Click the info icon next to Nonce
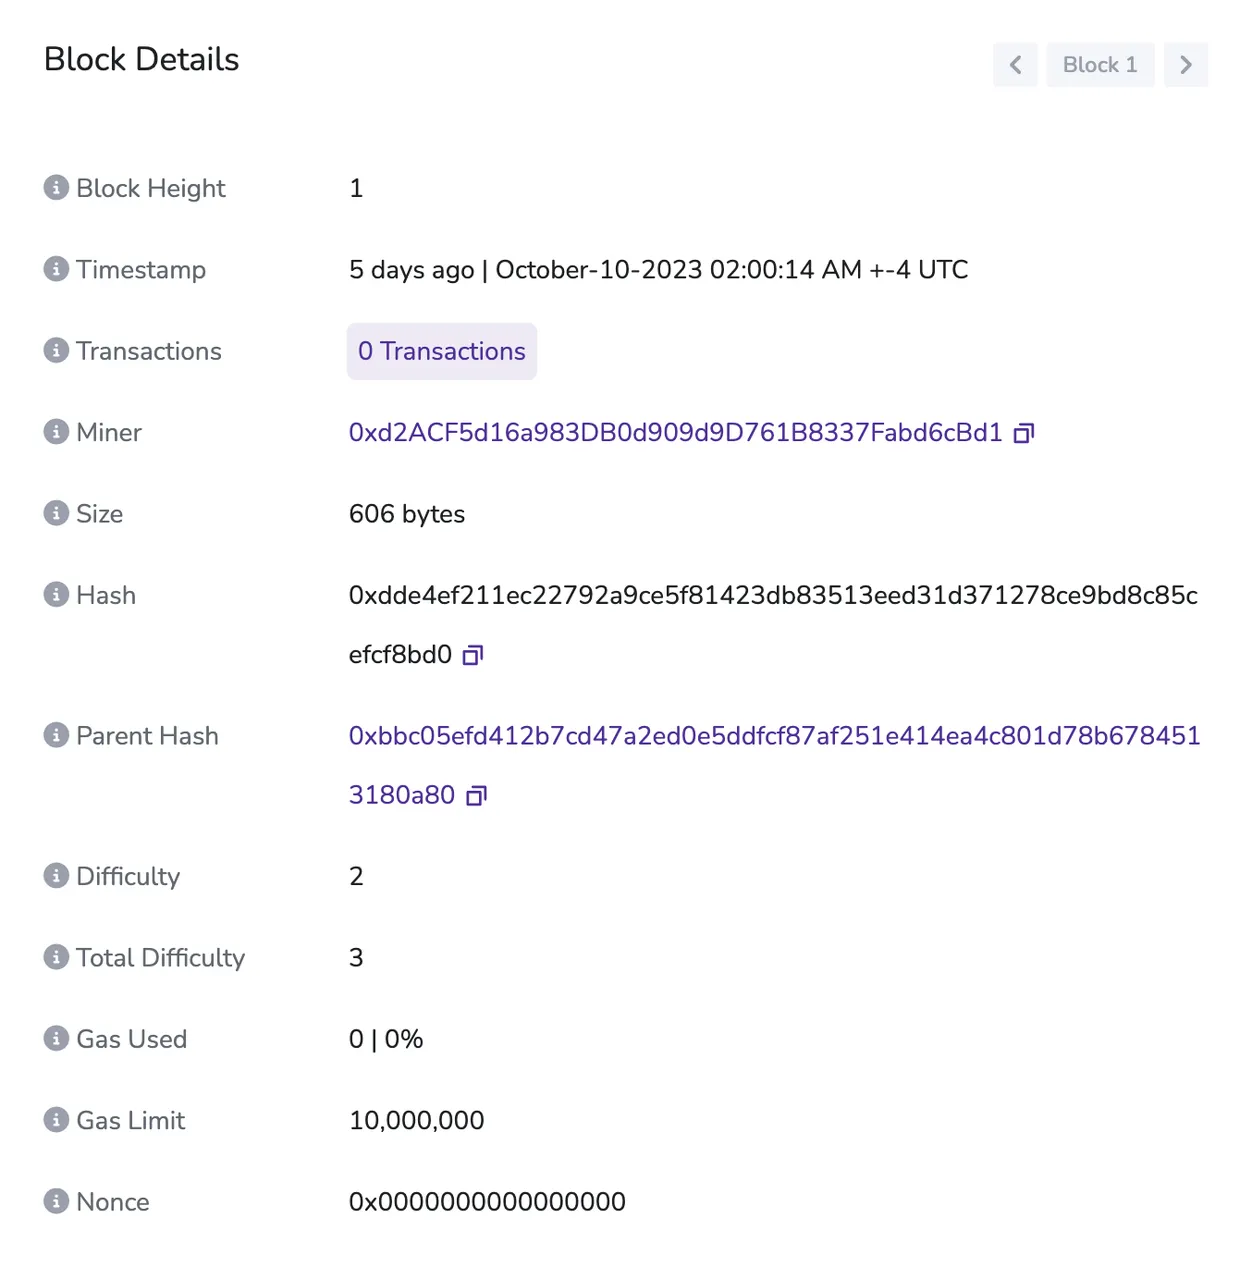This screenshot has height=1280, width=1252. pyautogui.click(x=56, y=1201)
